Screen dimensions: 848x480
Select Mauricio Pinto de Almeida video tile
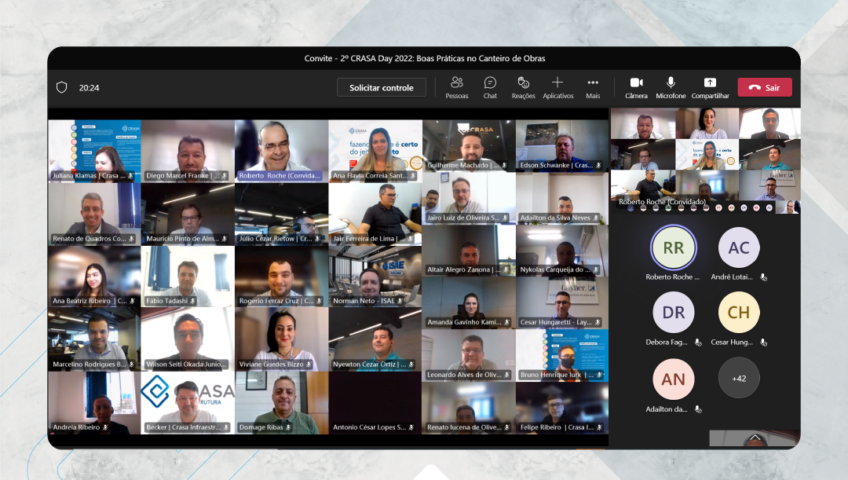(x=188, y=214)
